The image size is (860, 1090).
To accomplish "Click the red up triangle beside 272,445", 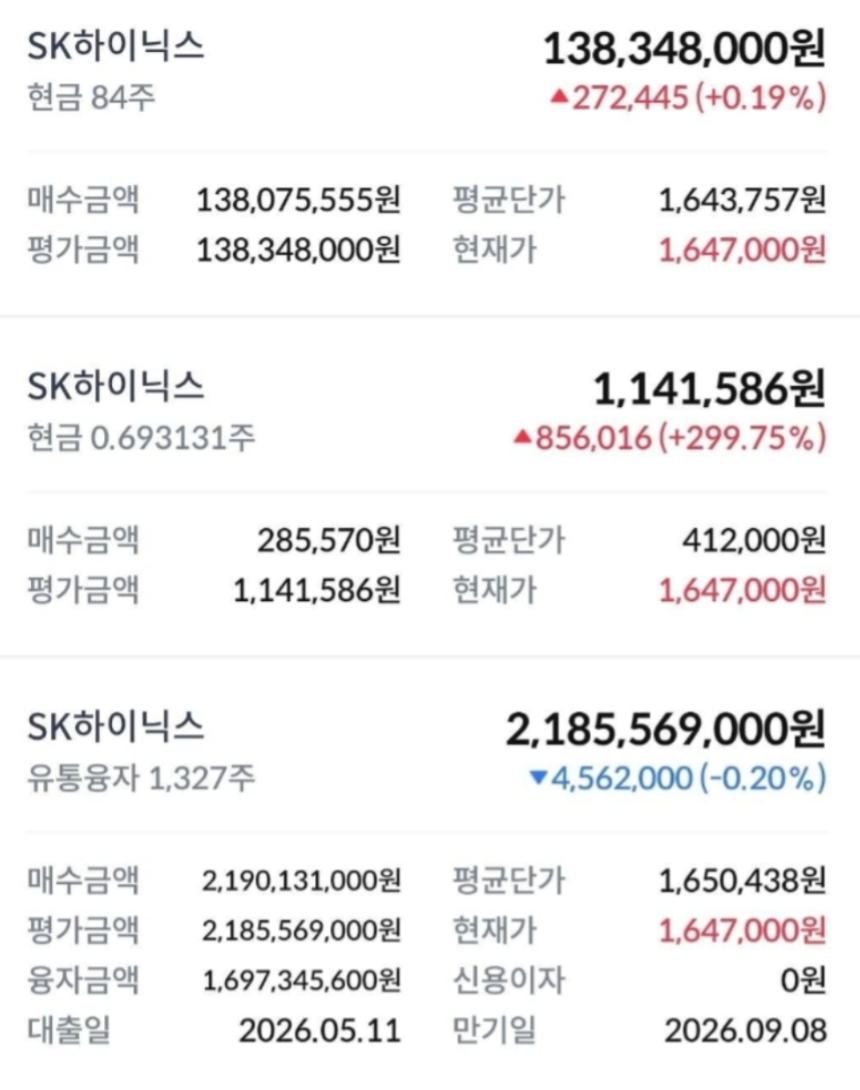I will coord(560,97).
